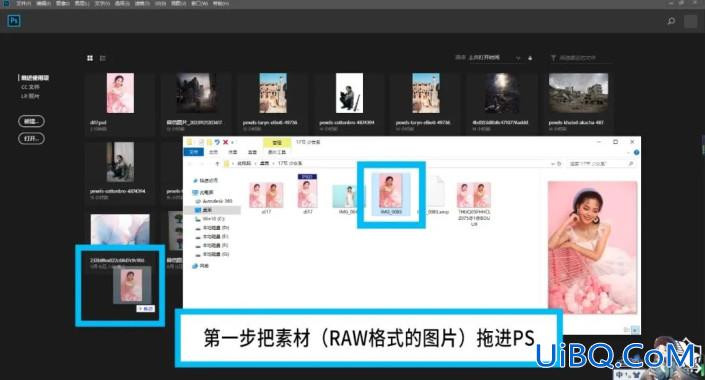Click the large preview pane image
This screenshot has height=380, width=705.
pos(592,247)
